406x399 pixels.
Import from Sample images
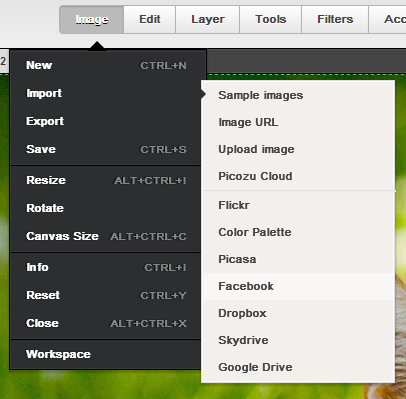(298, 95)
